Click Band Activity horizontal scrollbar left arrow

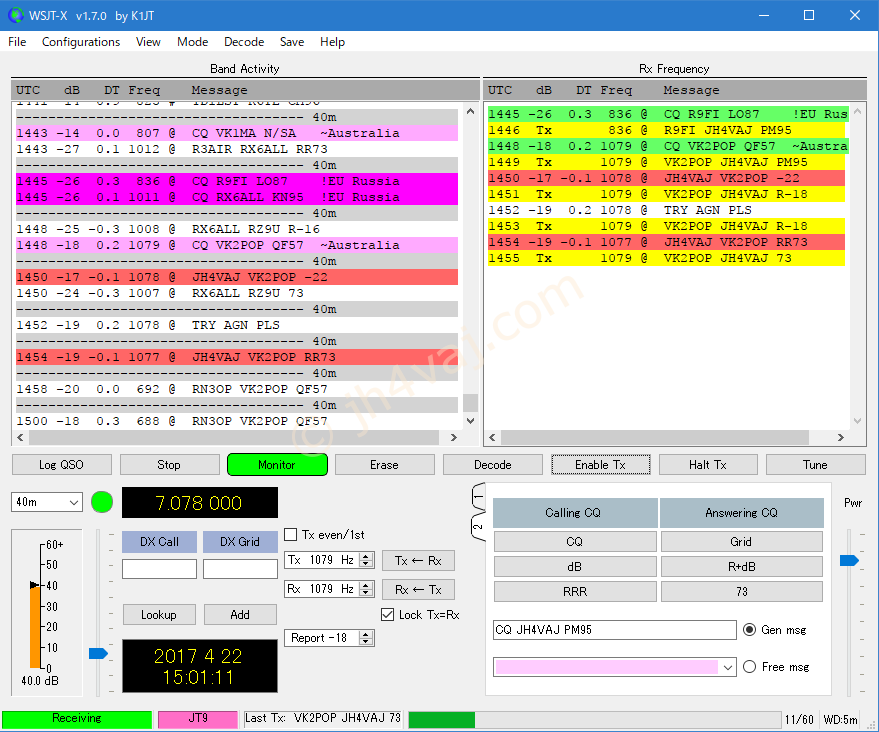[21, 437]
